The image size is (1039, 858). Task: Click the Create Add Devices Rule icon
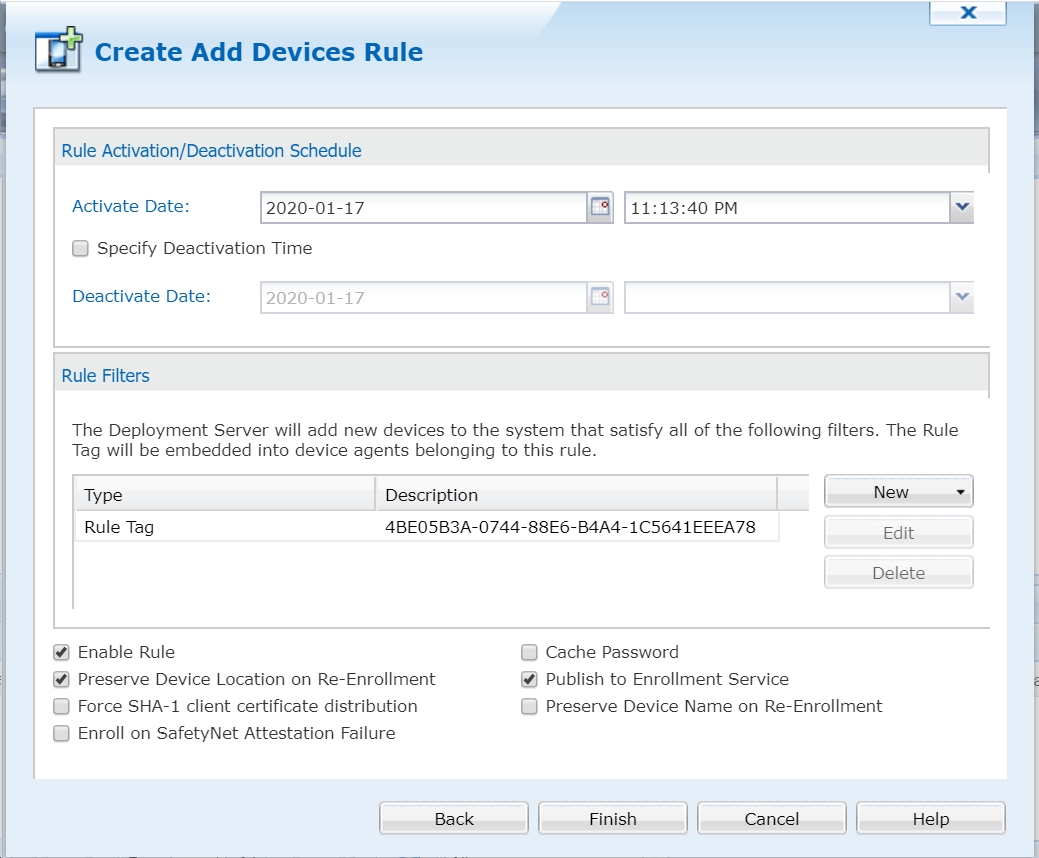coord(57,51)
